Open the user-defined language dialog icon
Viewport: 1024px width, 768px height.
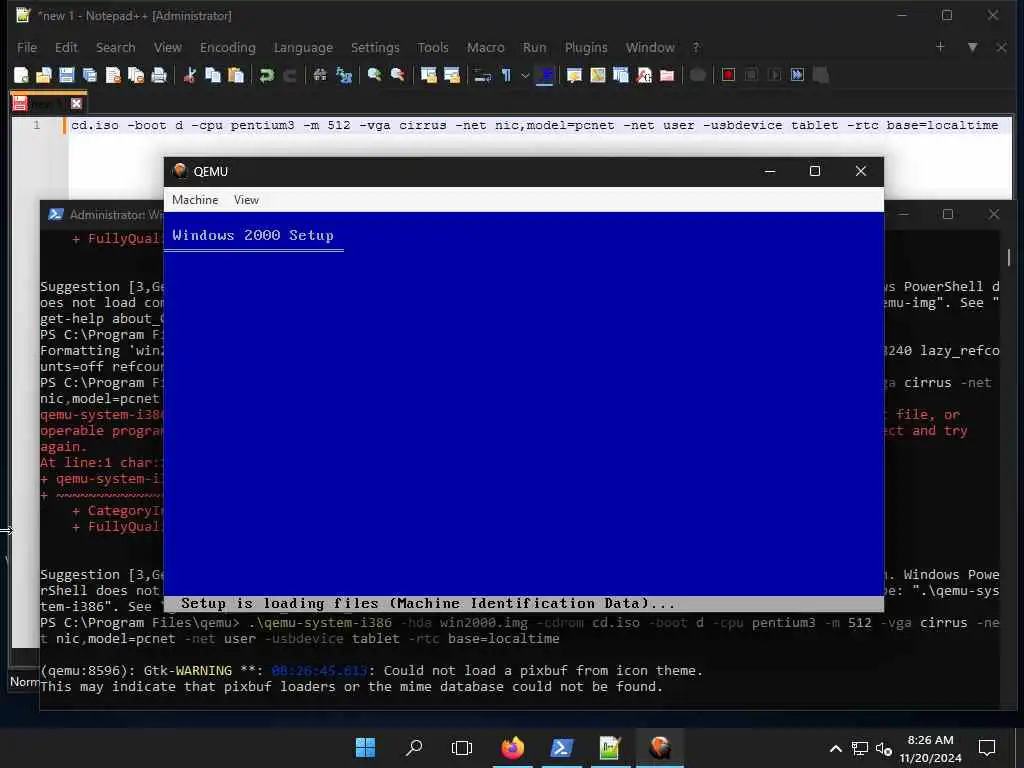tap(574, 75)
